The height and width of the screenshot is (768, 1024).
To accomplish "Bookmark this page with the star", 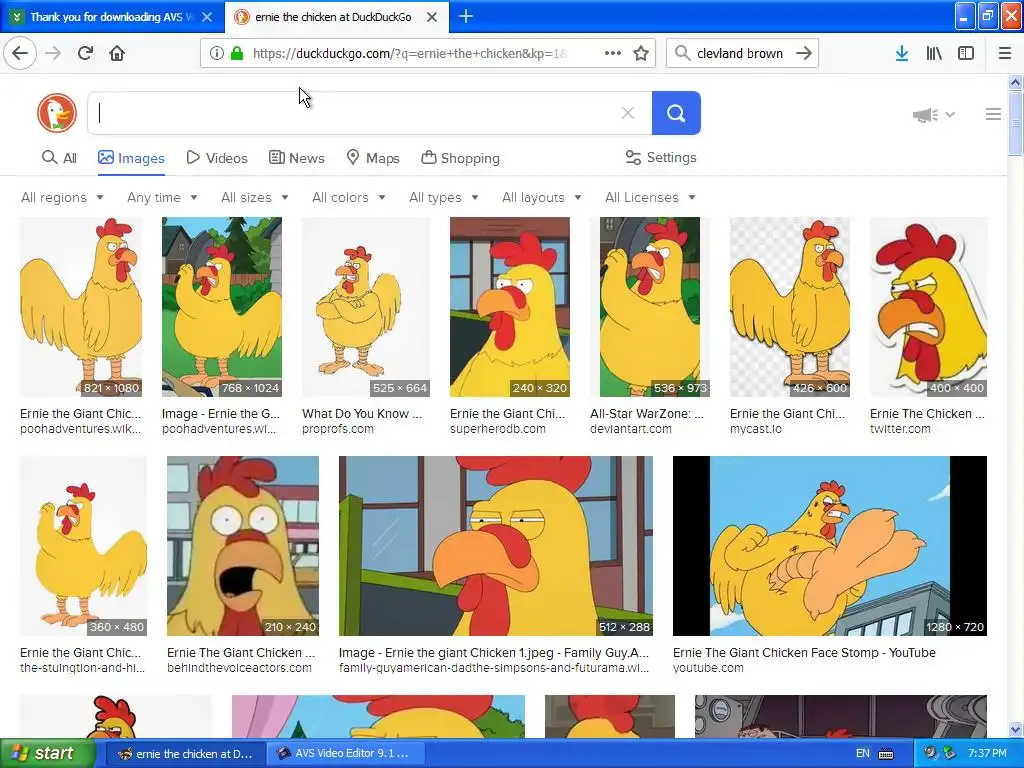I will point(641,53).
